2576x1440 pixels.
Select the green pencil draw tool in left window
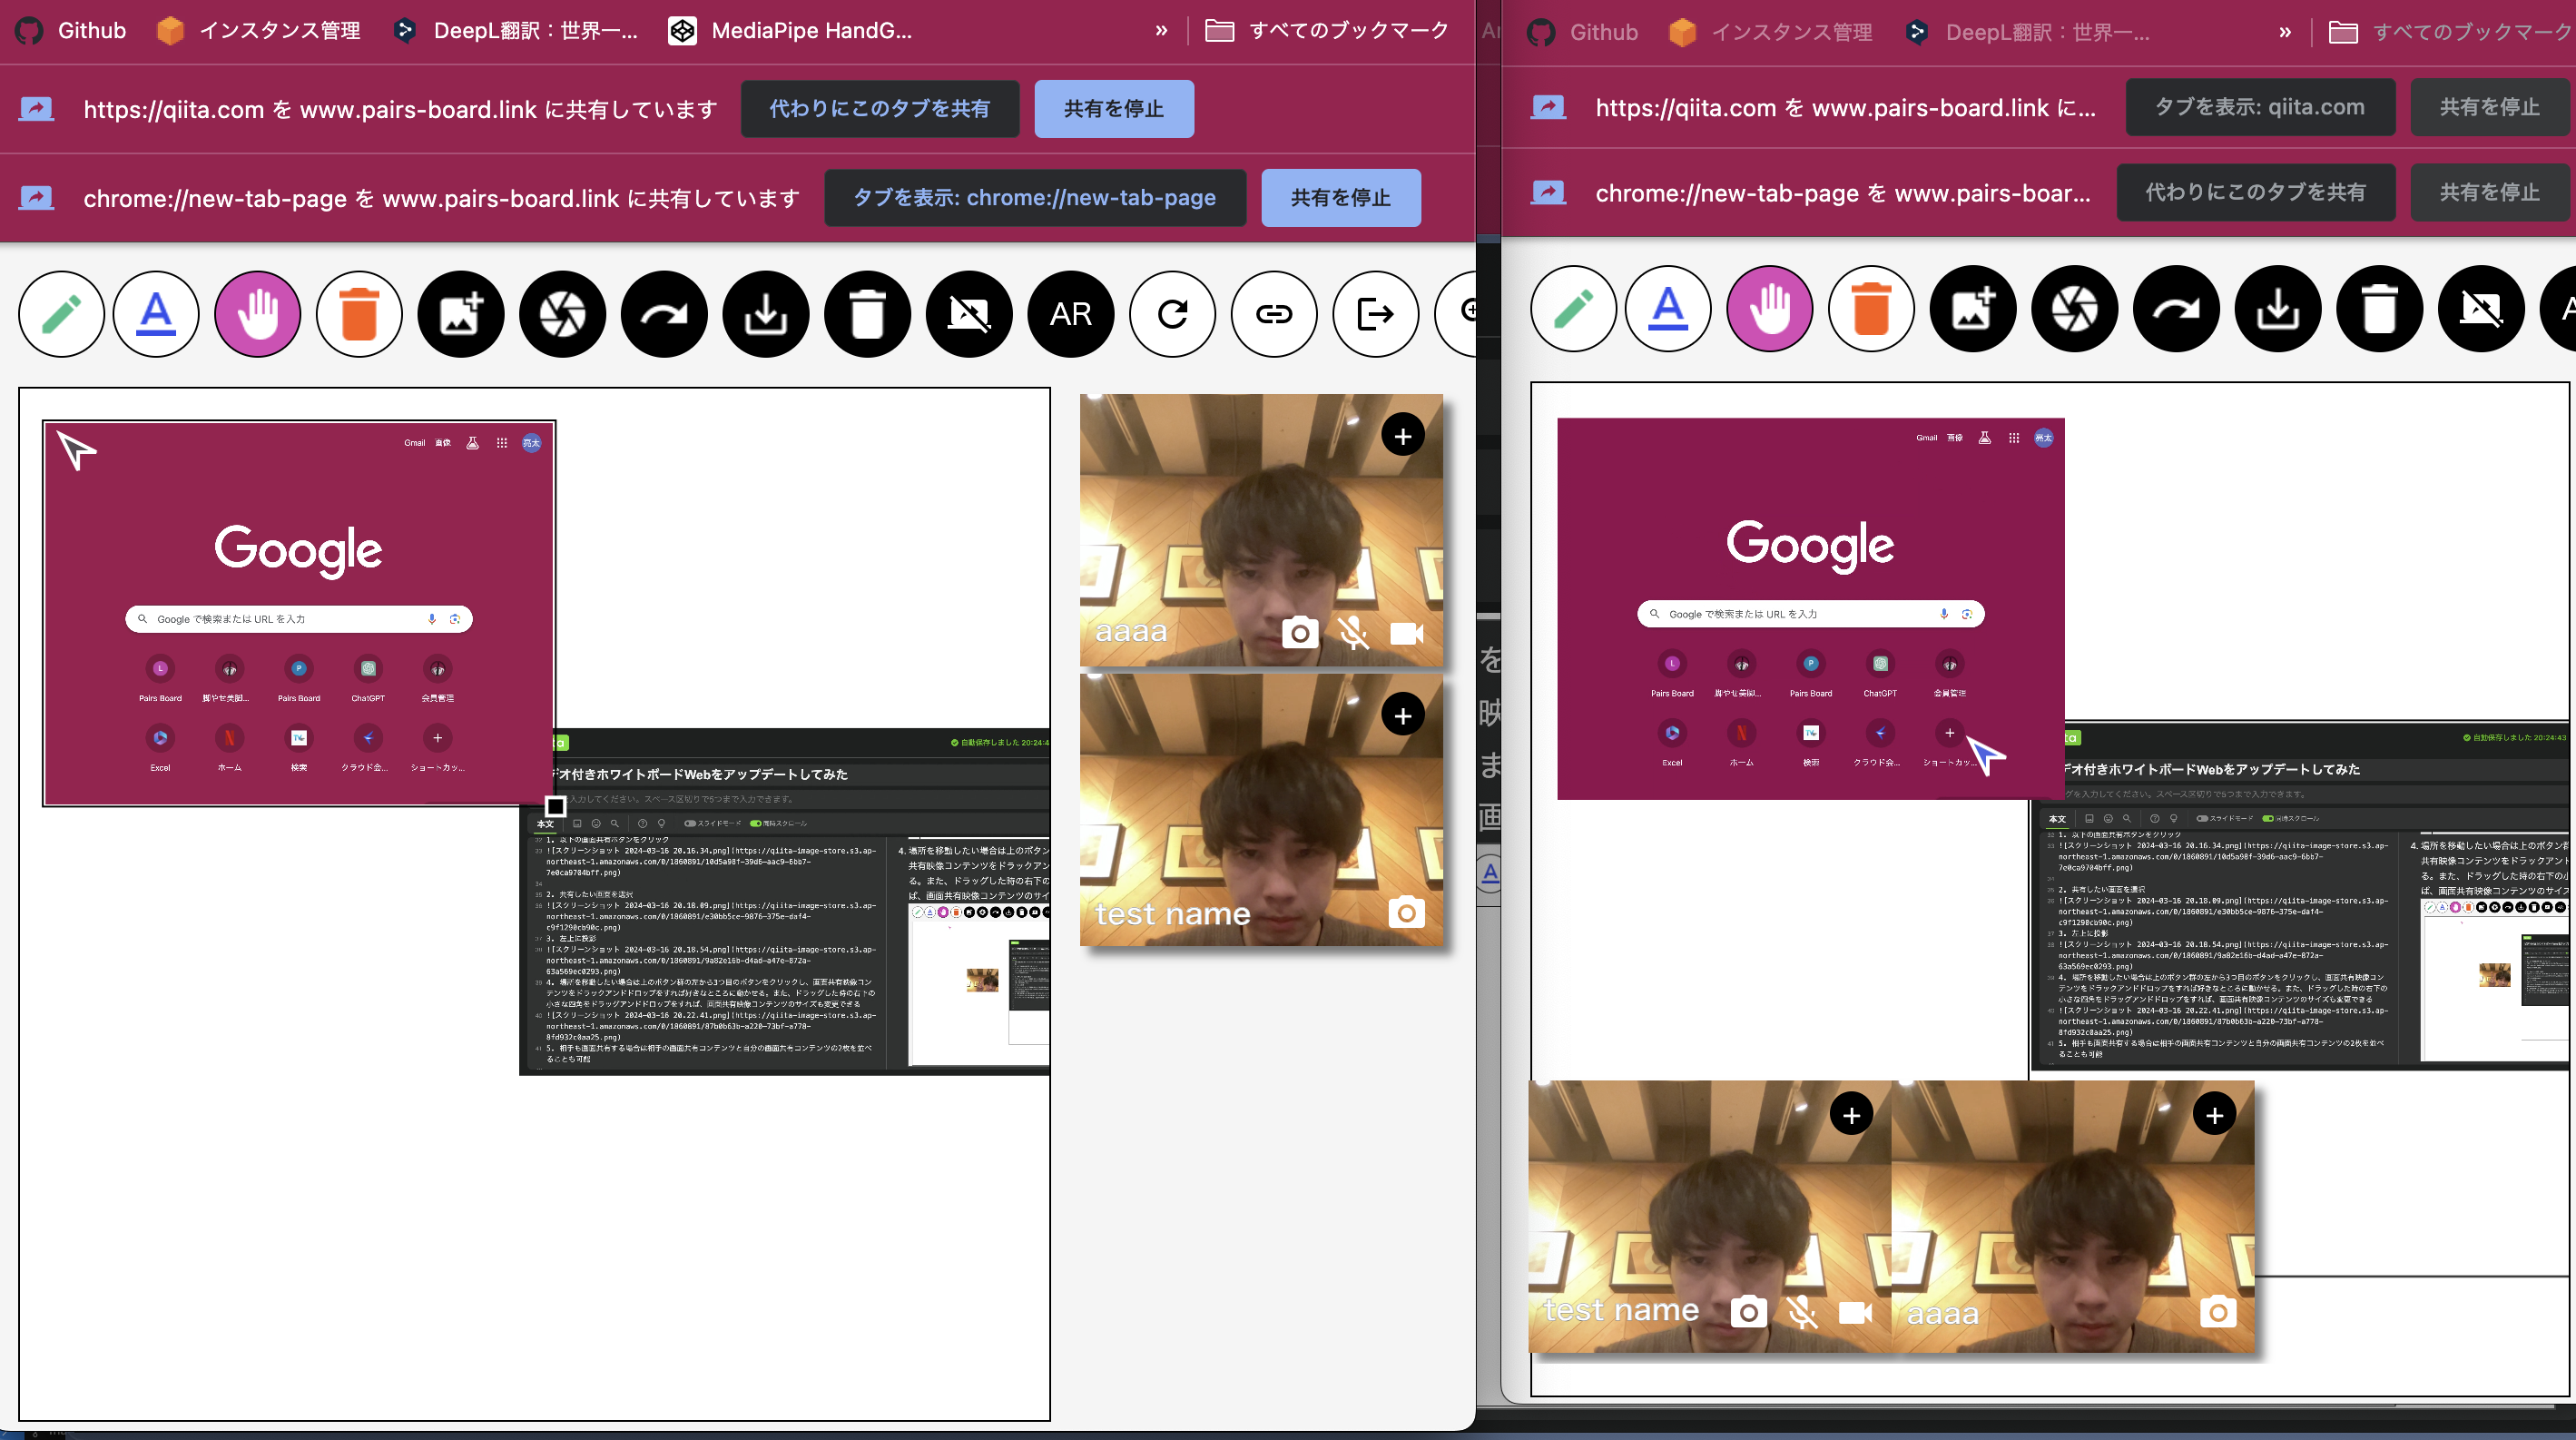[61, 314]
